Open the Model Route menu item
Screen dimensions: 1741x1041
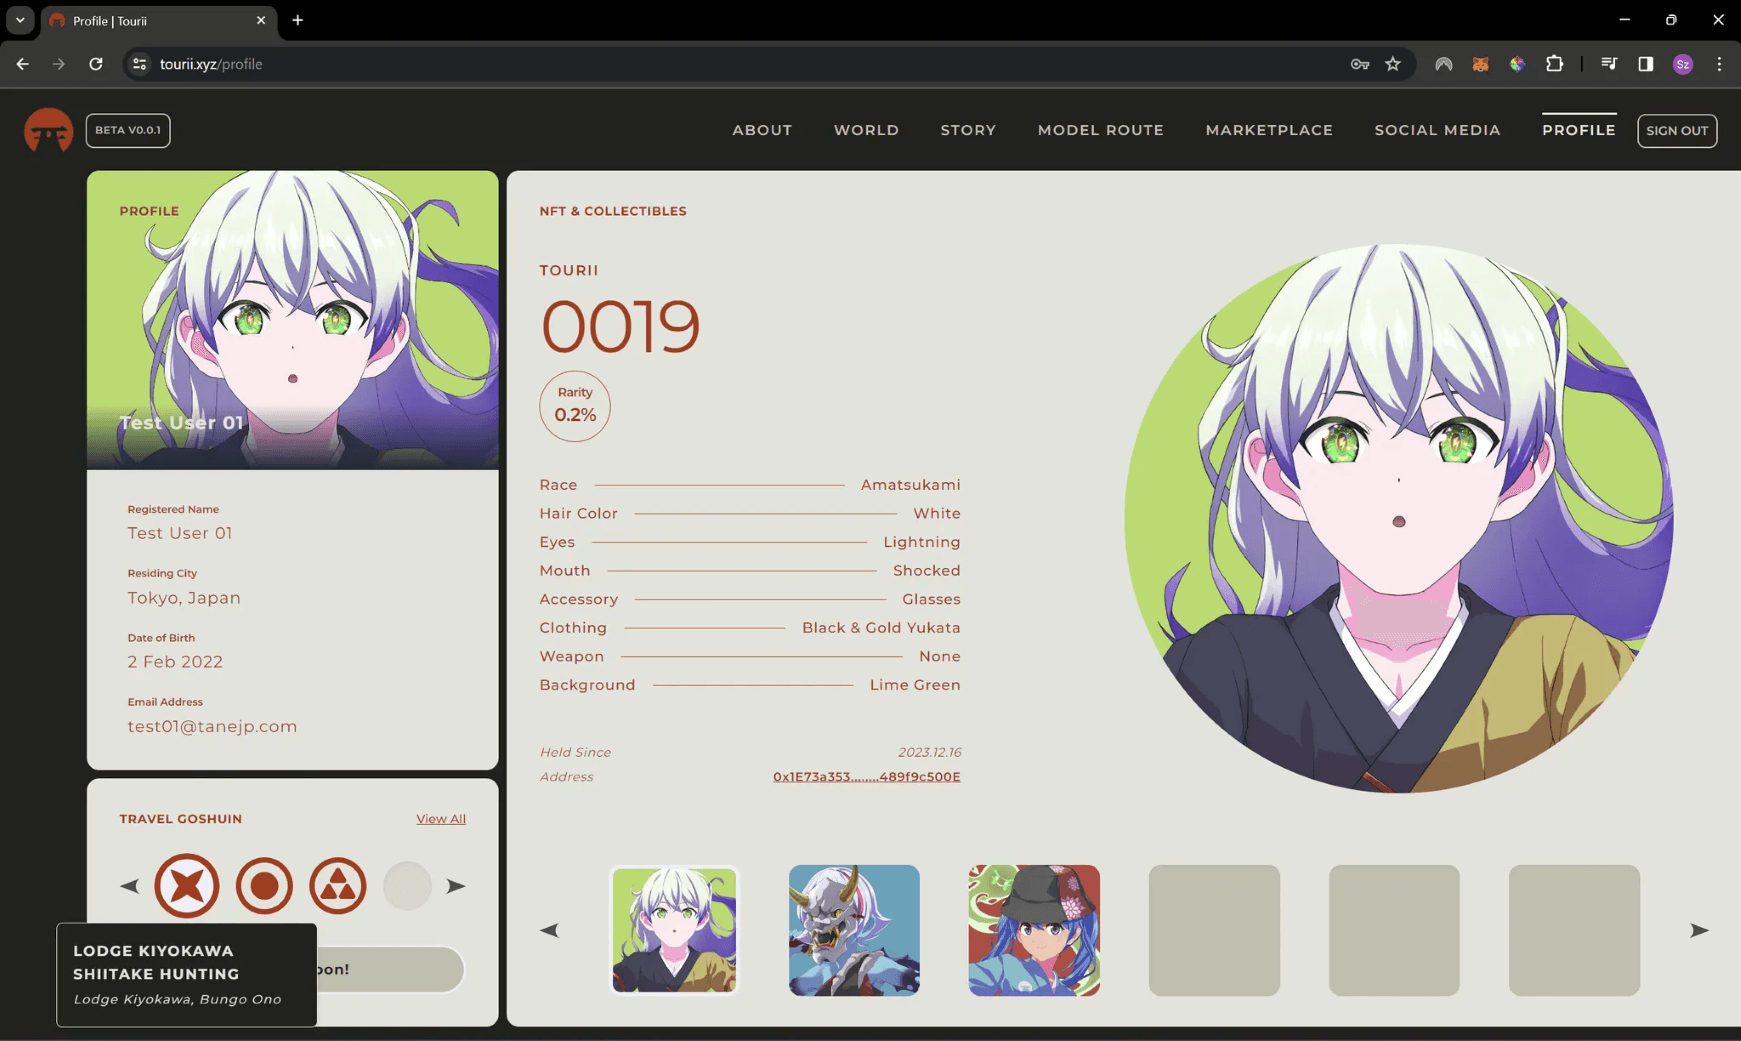point(1100,130)
